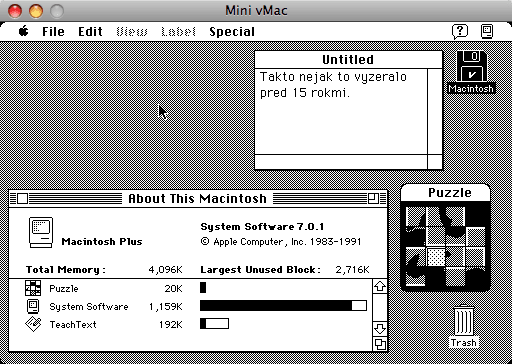Click the TeachText memory usage bar
The width and height of the screenshot is (512, 364).
(x=214, y=324)
